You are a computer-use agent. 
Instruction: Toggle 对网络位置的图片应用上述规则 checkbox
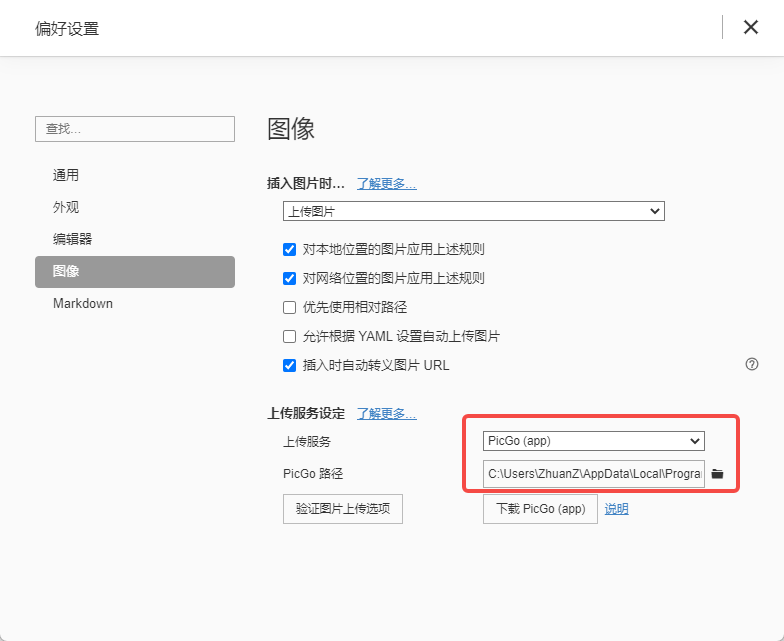(x=290, y=278)
